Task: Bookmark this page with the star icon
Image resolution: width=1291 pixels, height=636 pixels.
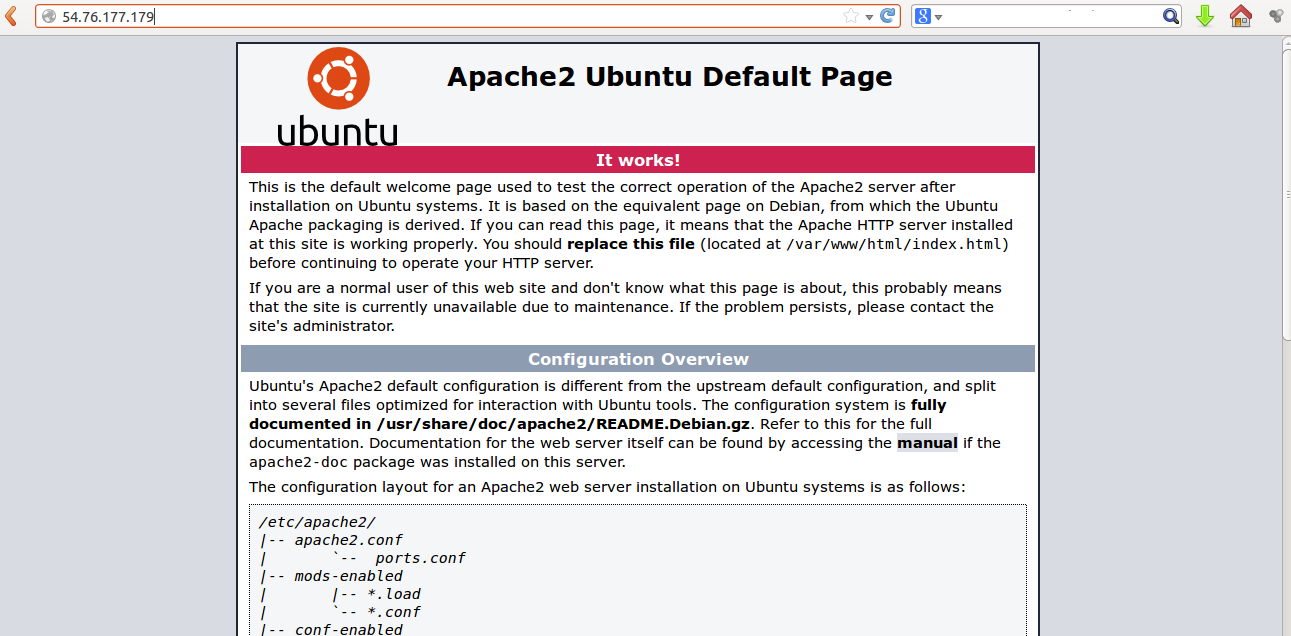Action: (x=850, y=16)
